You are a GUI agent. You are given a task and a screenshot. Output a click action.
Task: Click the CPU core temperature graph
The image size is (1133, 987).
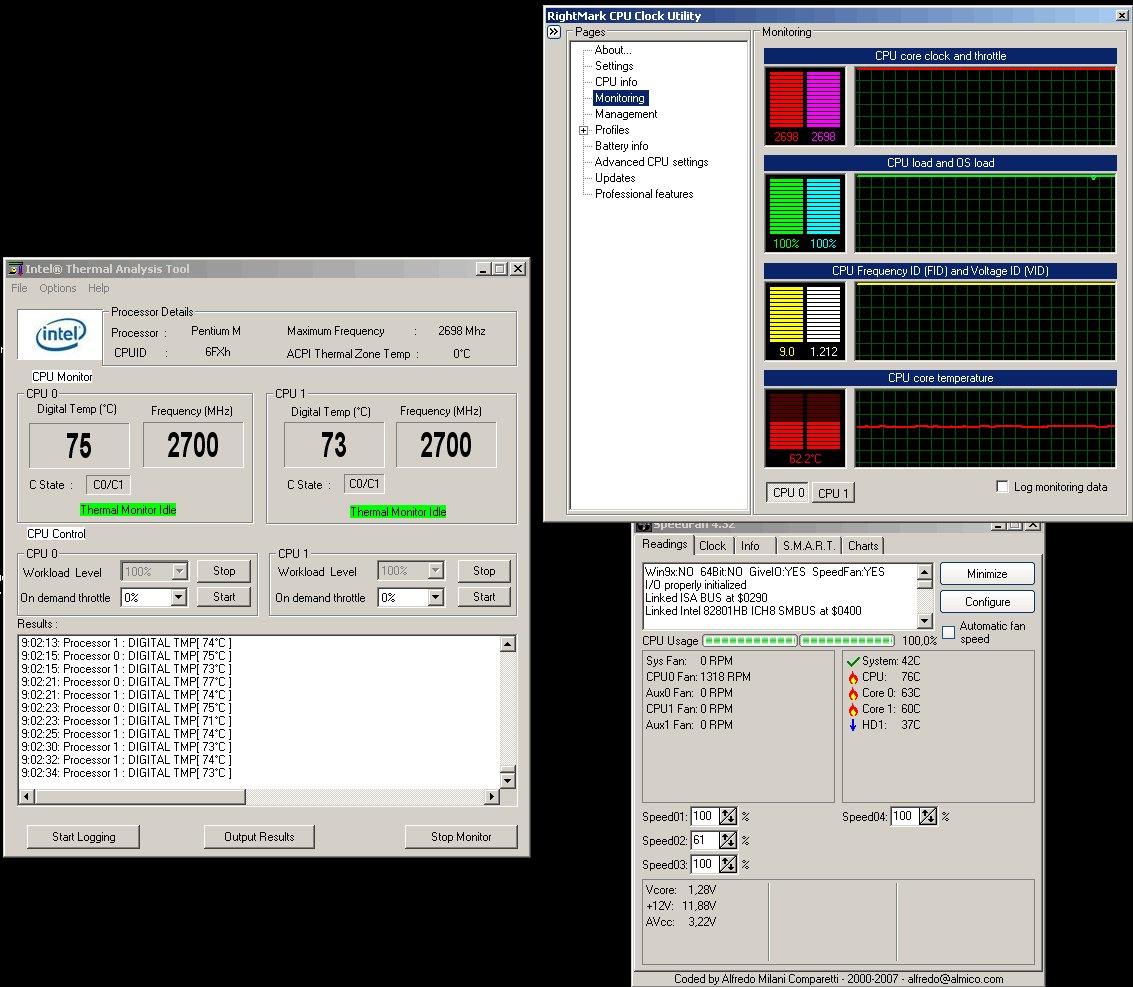[986, 428]
